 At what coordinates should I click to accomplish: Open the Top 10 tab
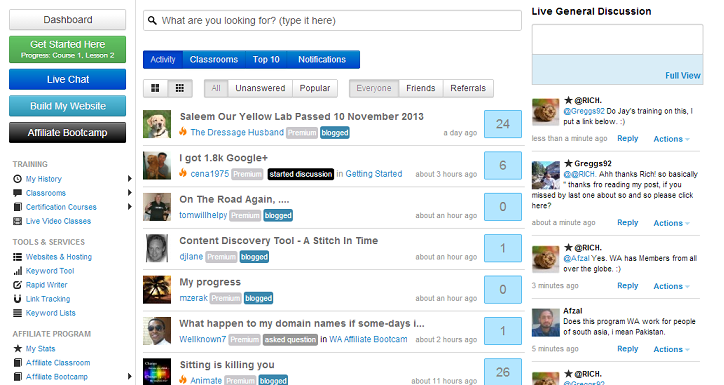pos(266,60)
